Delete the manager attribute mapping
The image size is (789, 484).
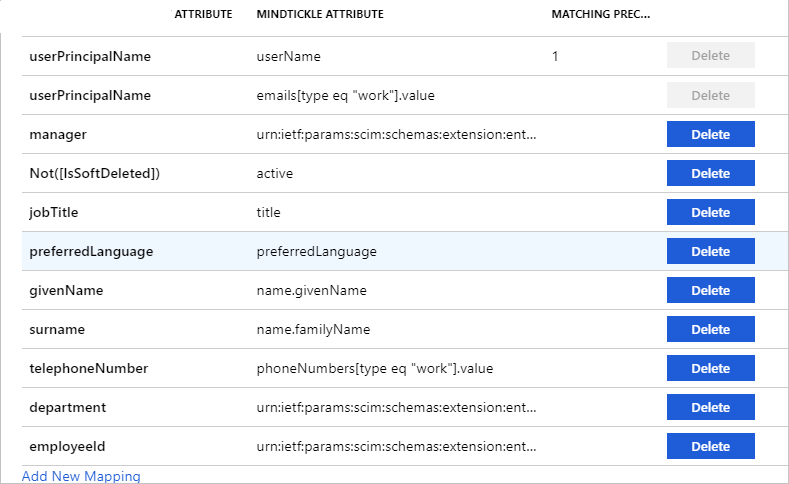710,134
